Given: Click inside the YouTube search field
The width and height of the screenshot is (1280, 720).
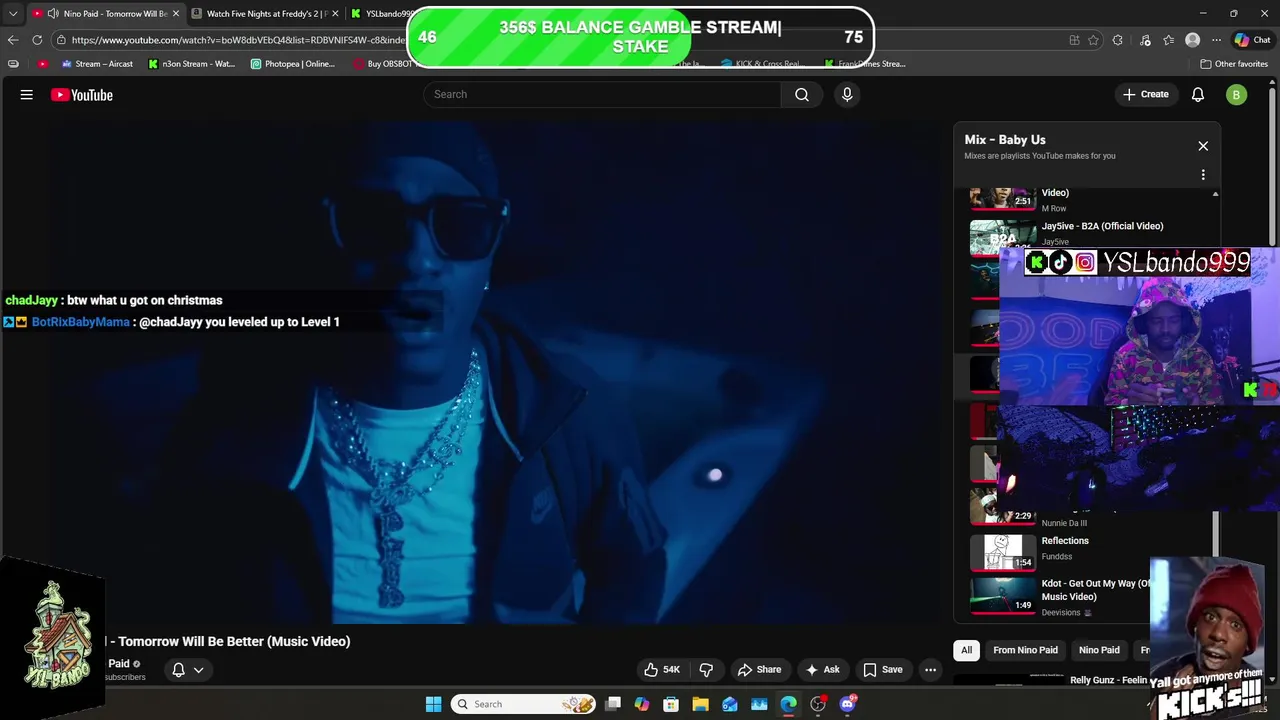Looking at the screenshot, I should click(602, 94).
